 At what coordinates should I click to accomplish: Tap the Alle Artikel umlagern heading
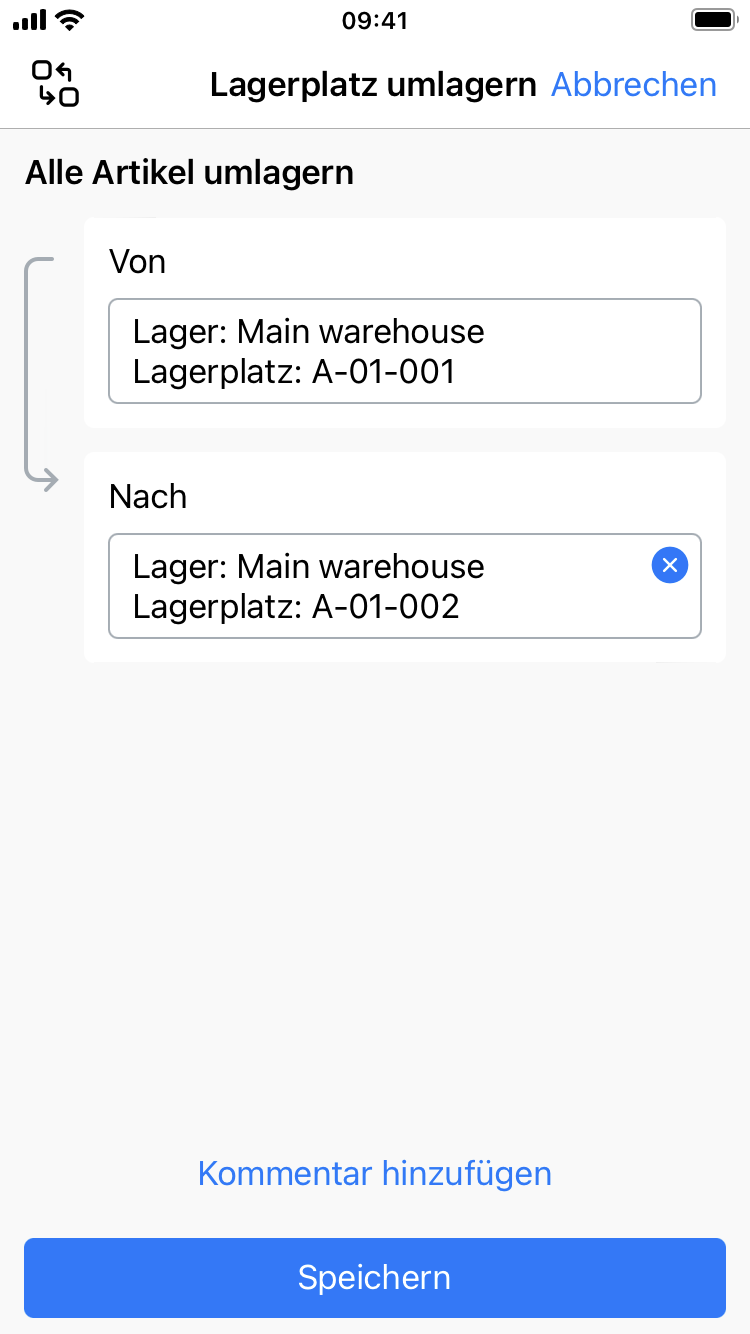pos(189,173)
